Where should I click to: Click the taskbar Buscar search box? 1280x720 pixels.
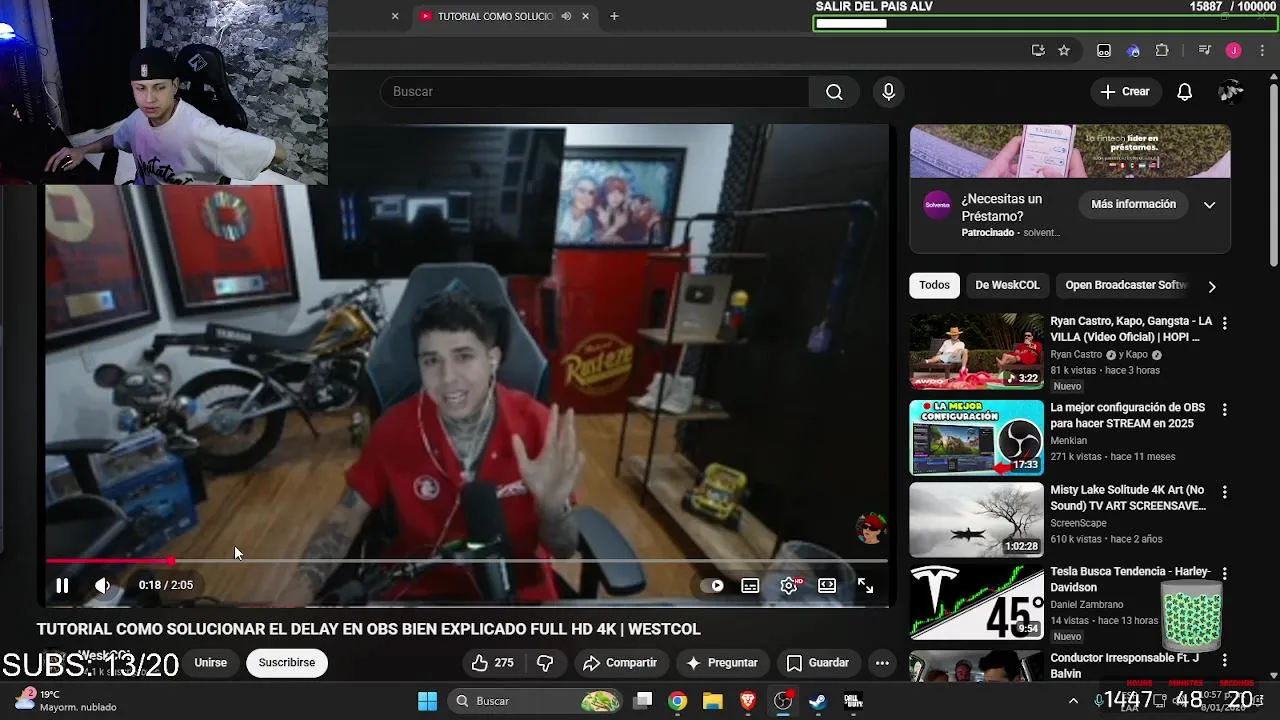tap(535, 701)
